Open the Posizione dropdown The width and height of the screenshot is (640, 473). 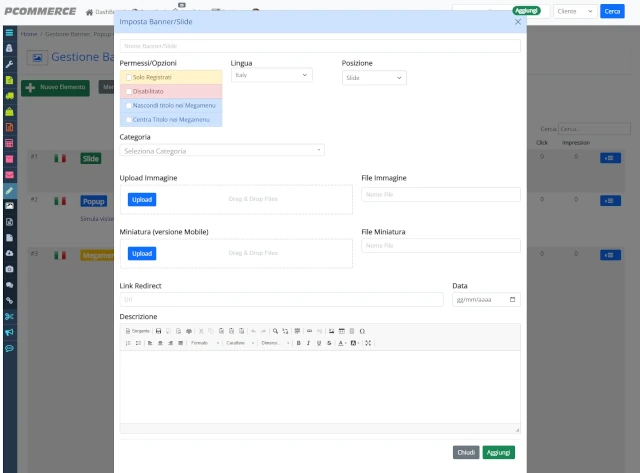point(374,78)
